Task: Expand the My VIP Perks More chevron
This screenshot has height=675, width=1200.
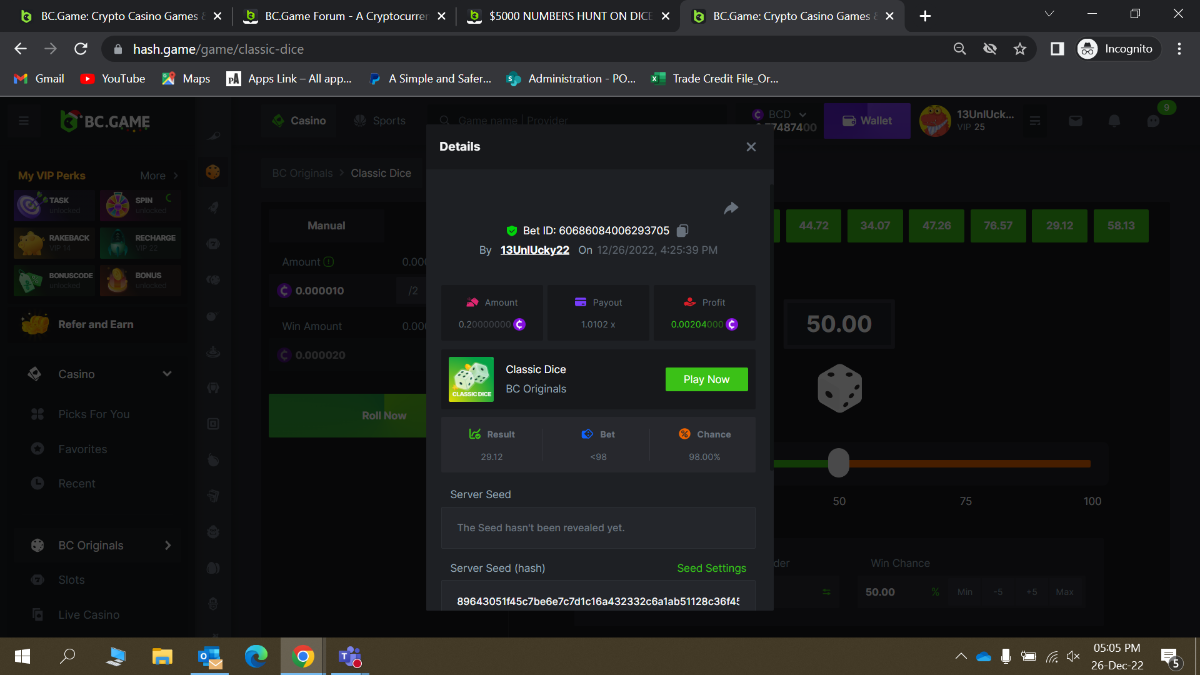Action: 175,176
